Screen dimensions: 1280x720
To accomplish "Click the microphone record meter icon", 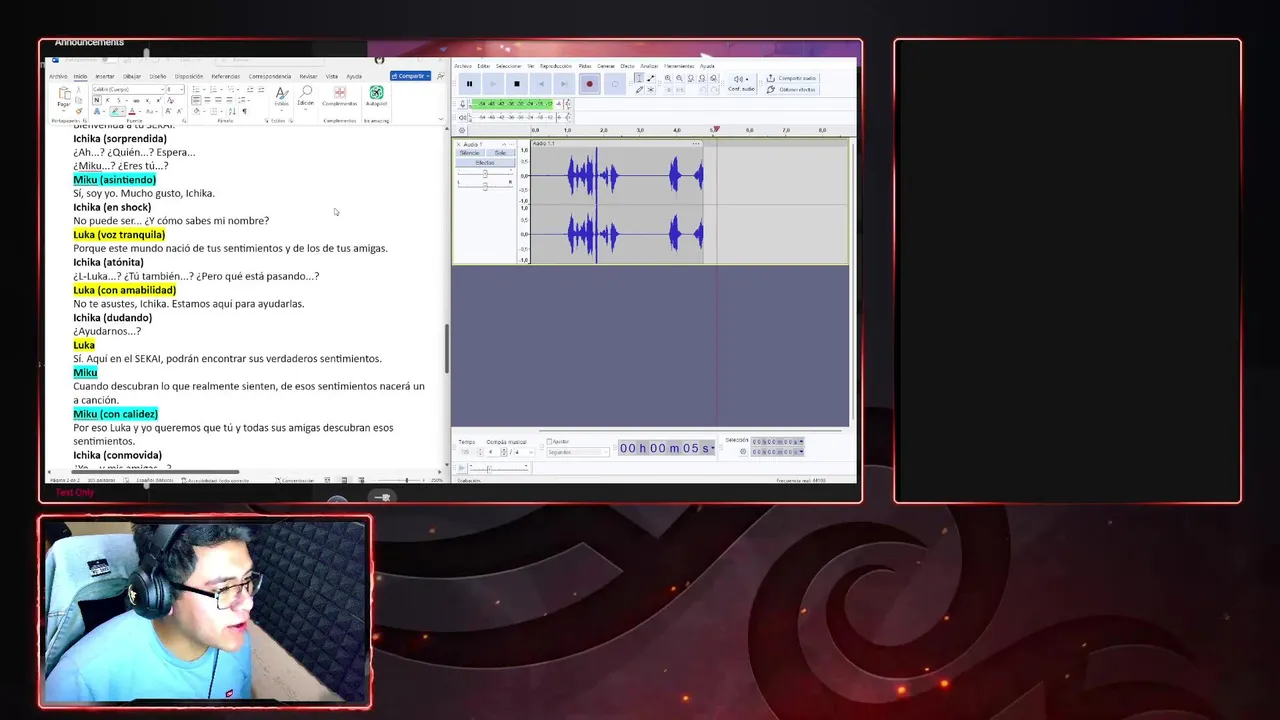I will click(463, 104).
